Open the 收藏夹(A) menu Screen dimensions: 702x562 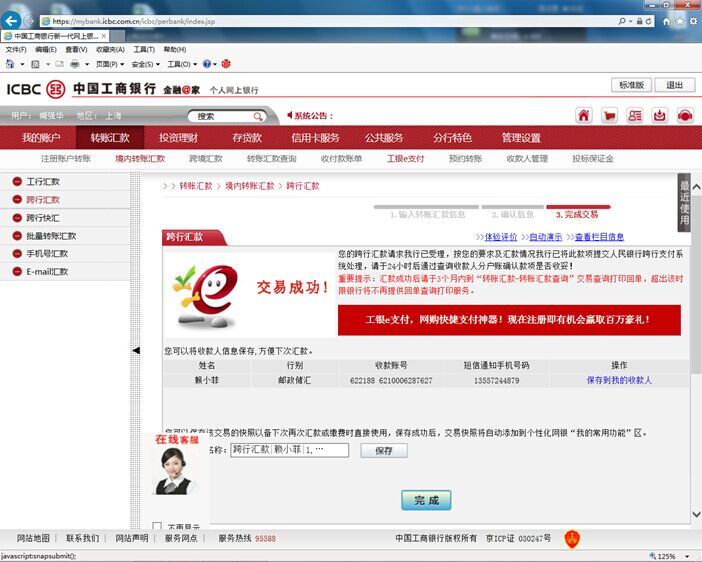coord(110,49)
